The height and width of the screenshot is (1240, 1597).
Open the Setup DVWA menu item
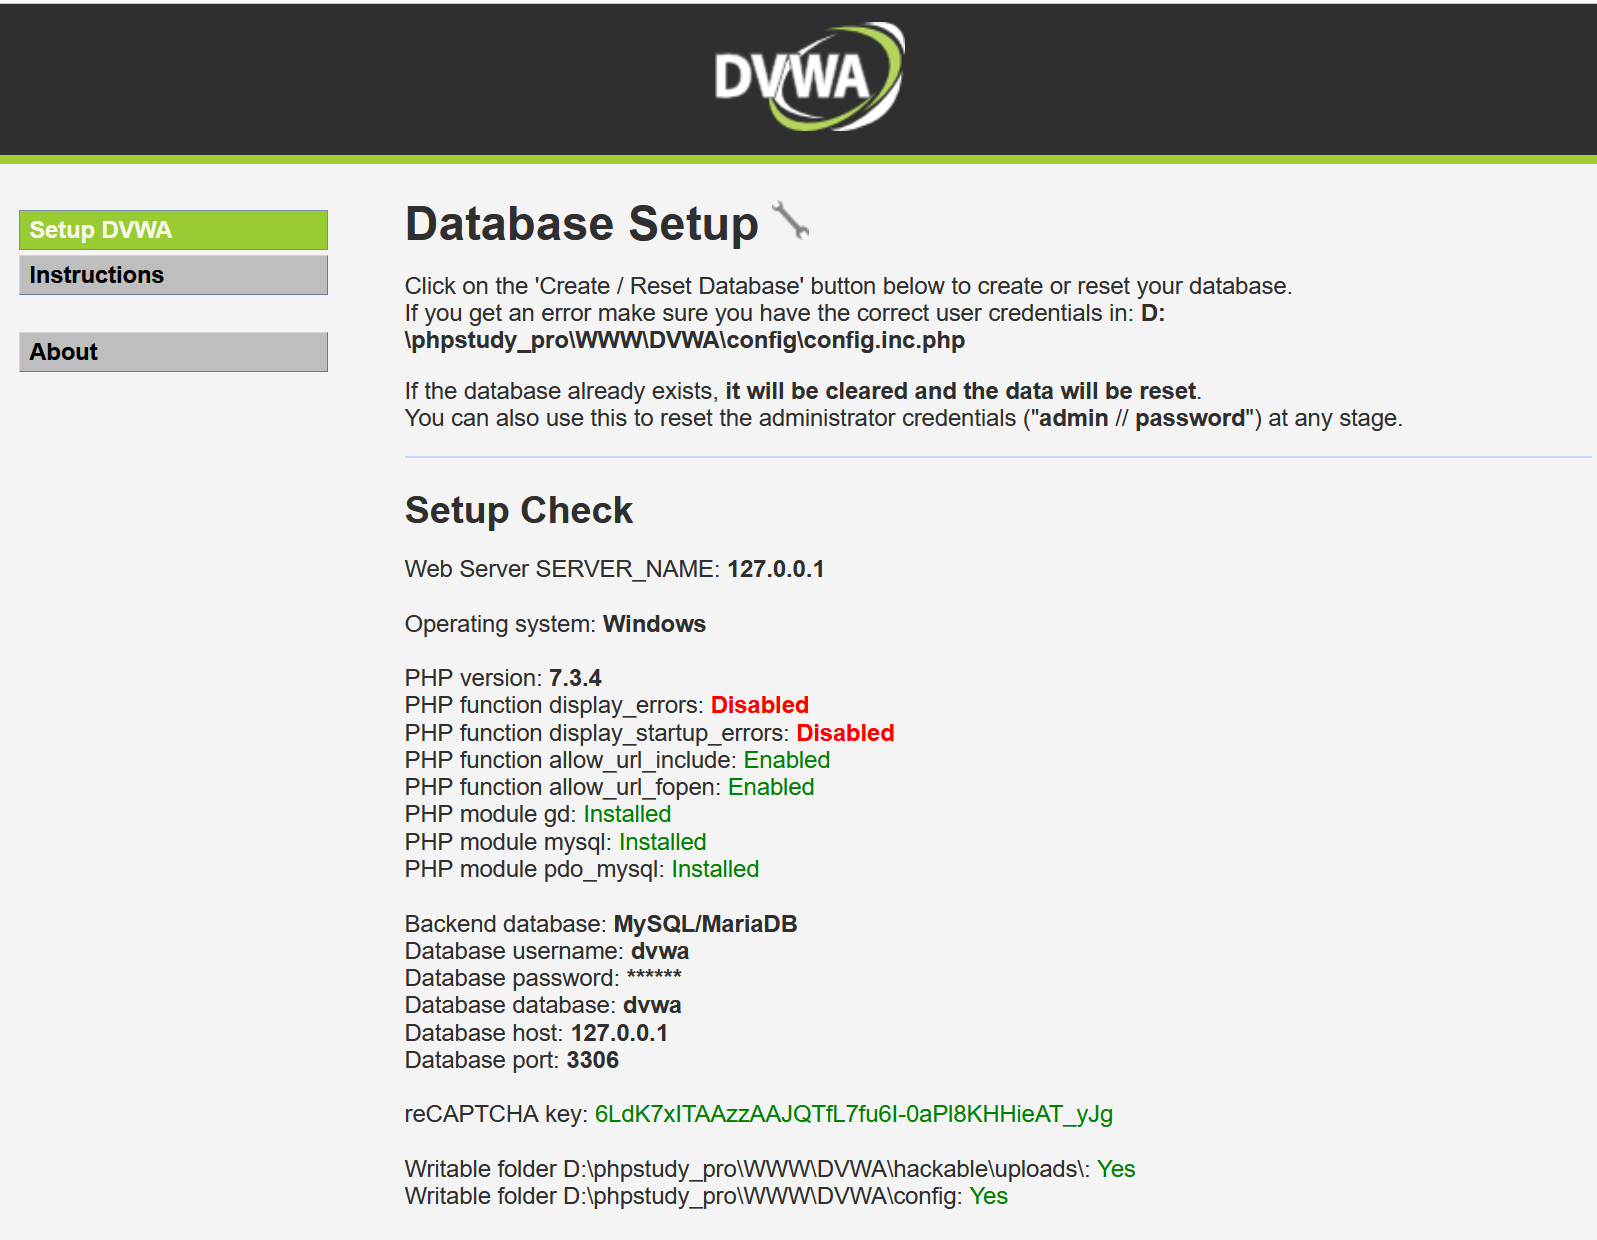coord(173,230)
